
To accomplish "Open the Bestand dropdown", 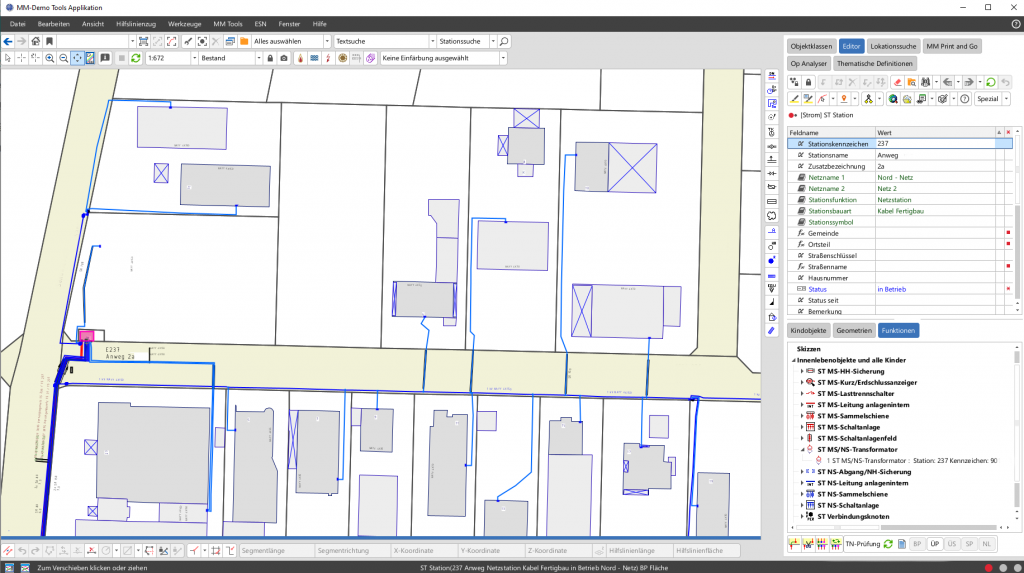I will pyautogui.click(x=228, y=58).
